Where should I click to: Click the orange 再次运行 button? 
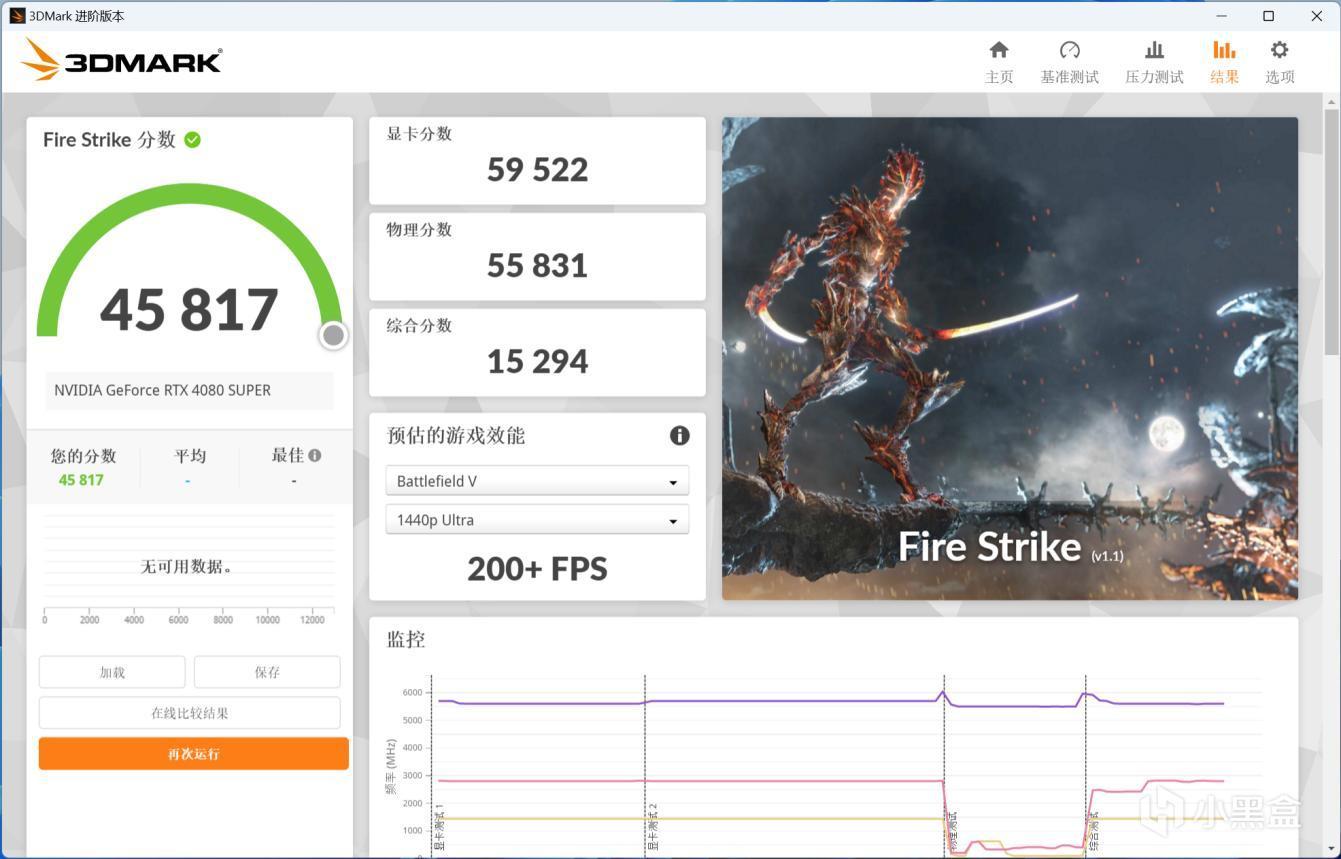coord(194,754)
